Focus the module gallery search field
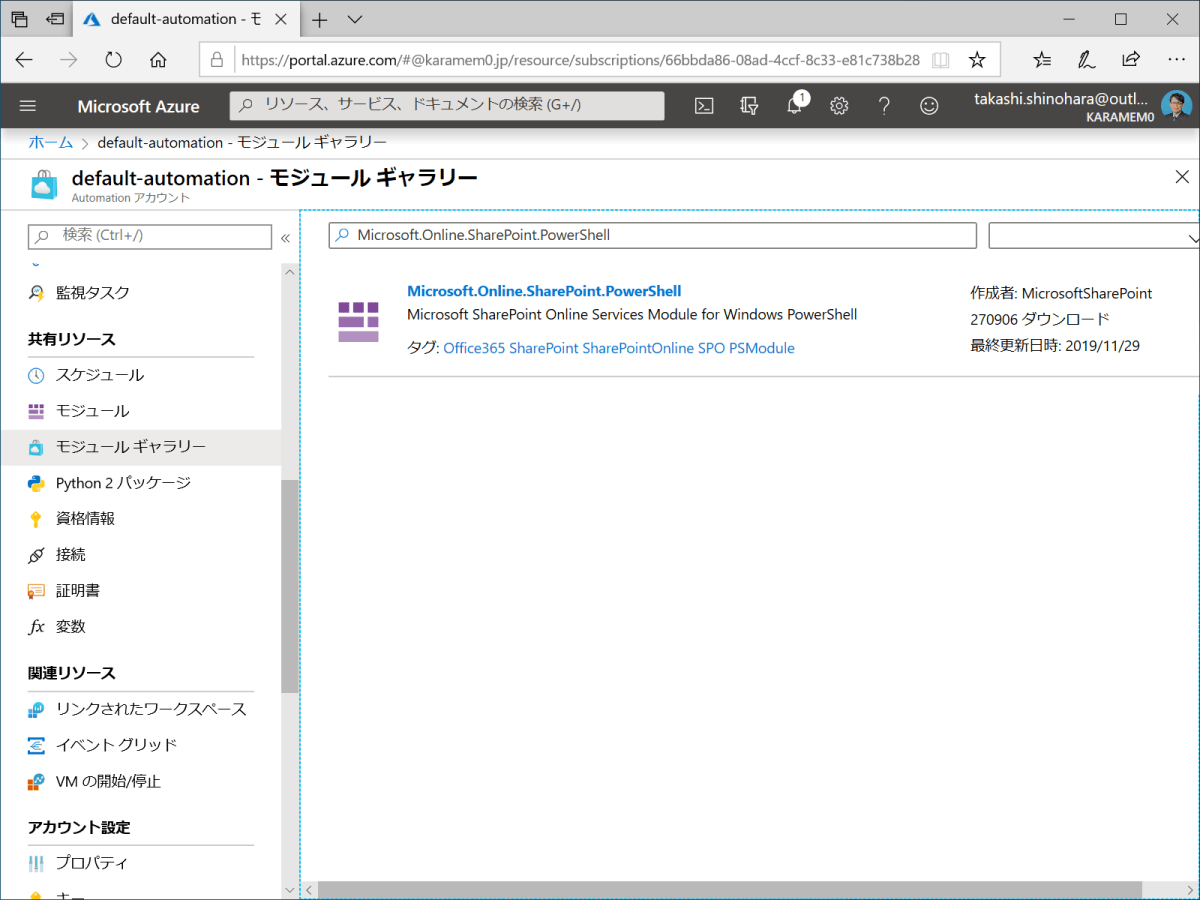1200x900 pixels. (x=653, y=235)
